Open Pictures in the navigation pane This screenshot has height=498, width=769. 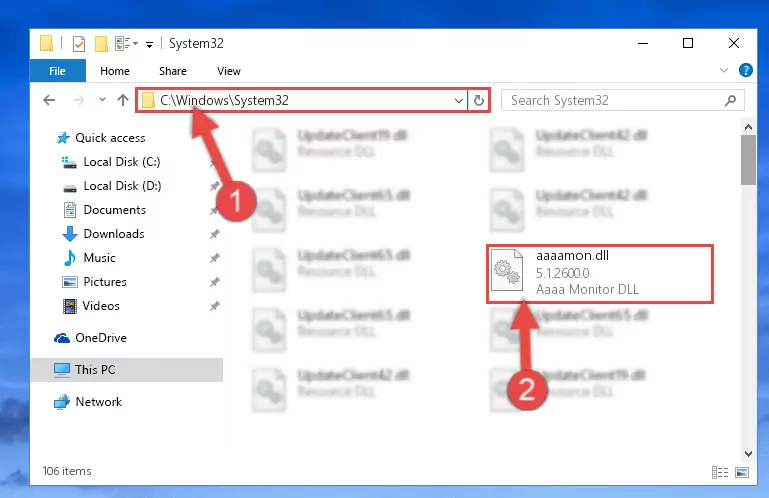point(105,282)
